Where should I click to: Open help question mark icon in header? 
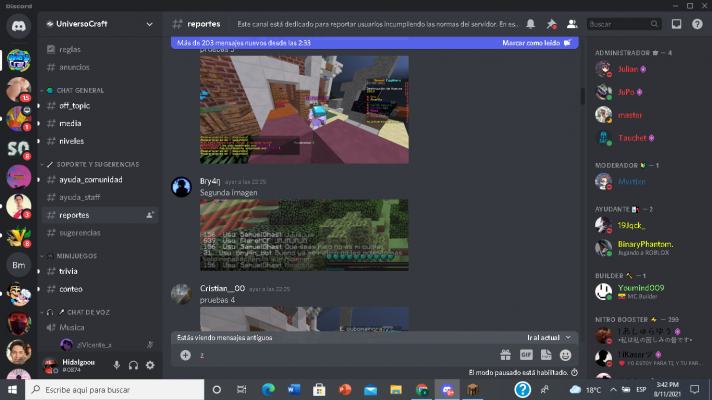(x=697, y=24)
